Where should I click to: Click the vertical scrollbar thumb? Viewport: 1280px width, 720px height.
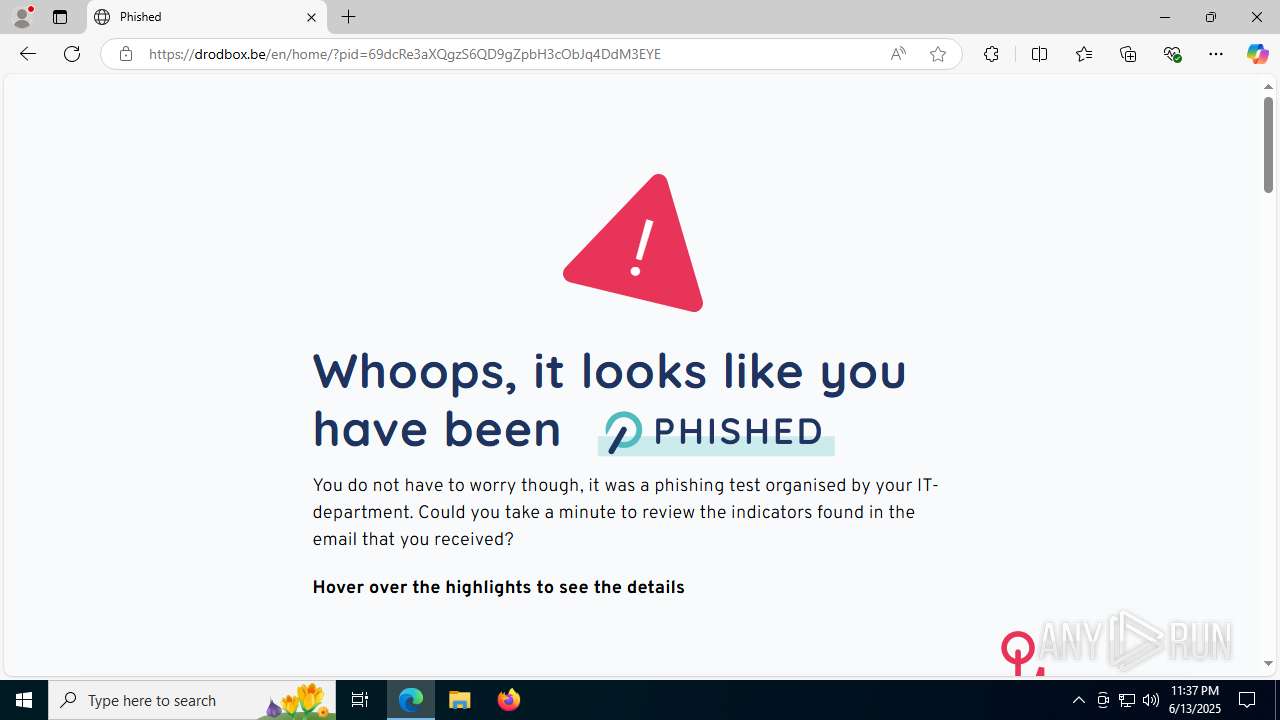(1268, 145)
